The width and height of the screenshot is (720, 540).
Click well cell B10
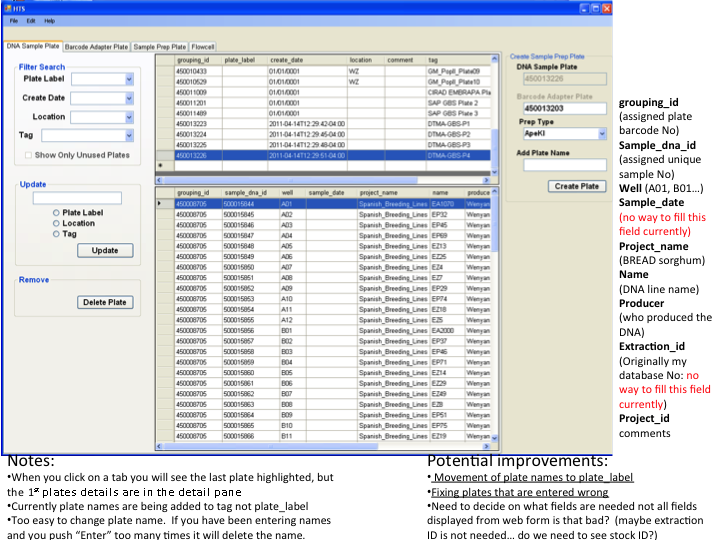pos(292,426)
